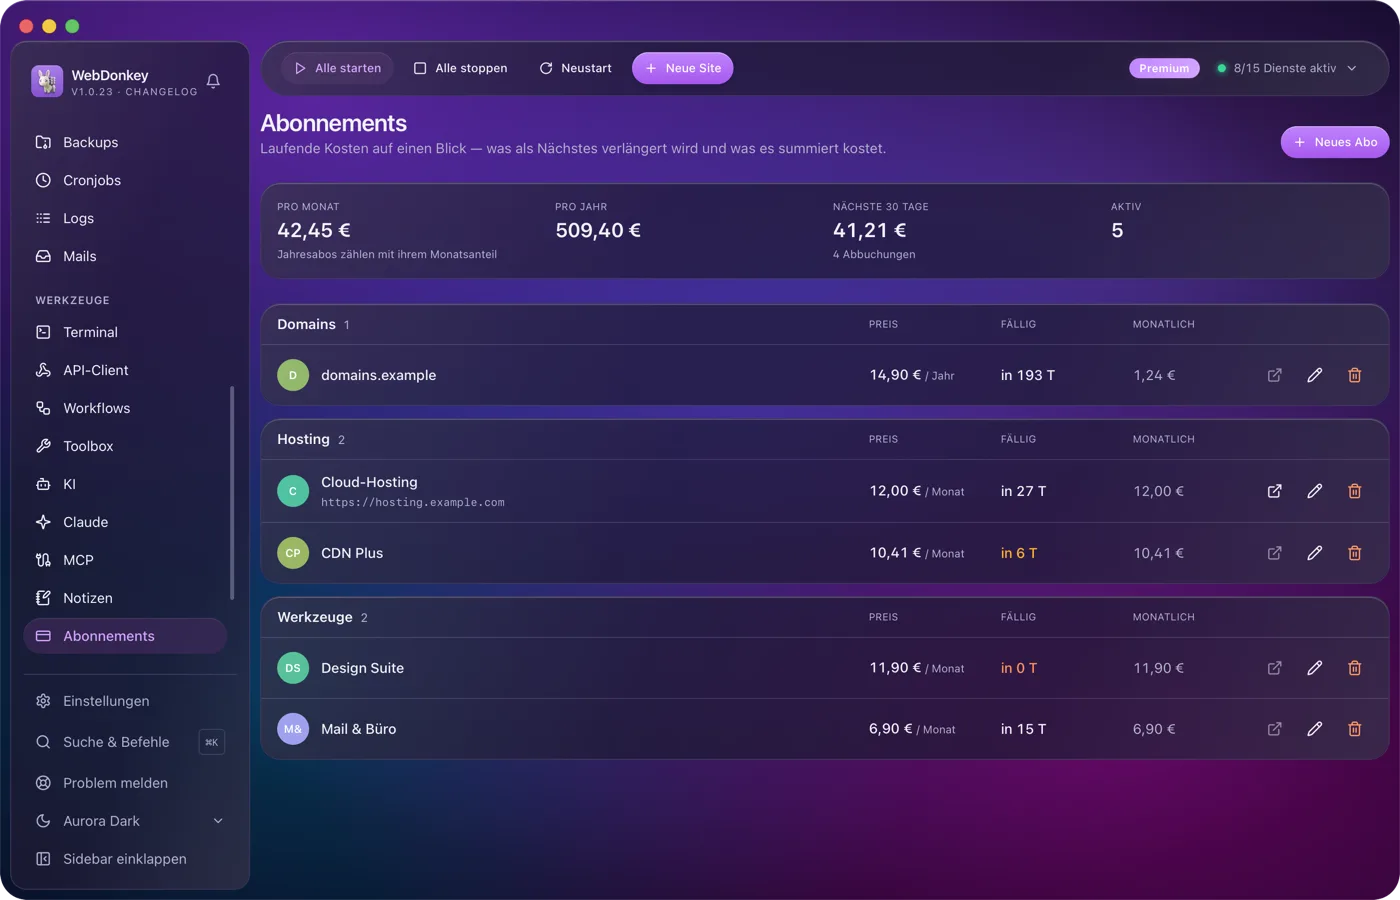
Task: Click the sidebar scrollbar
Action: coord(232,493)
